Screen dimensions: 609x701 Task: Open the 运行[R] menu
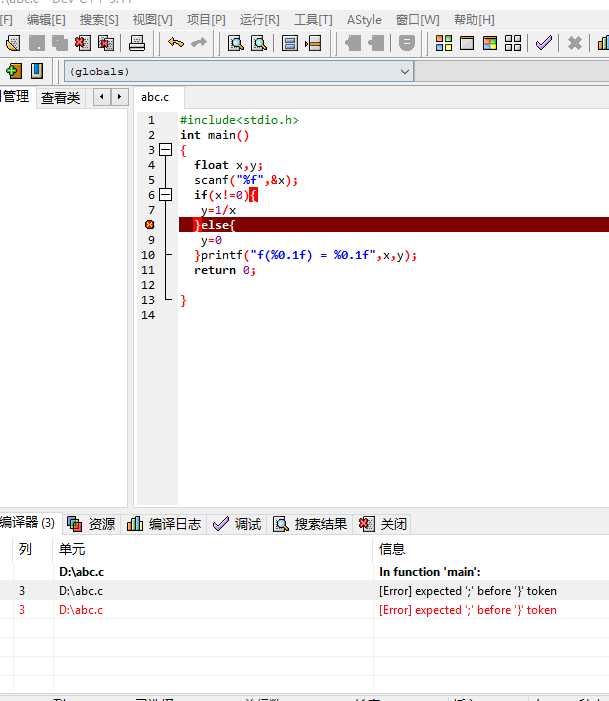coord(259,20)
